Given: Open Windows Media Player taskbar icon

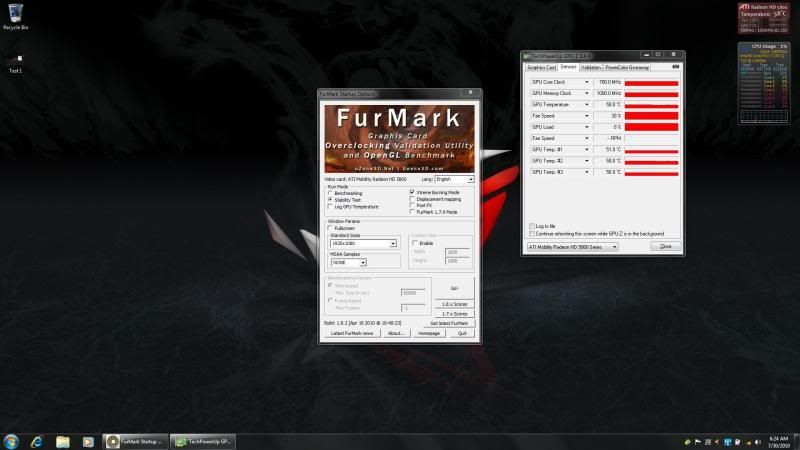Looking at the screenshot, I should 88,441.
